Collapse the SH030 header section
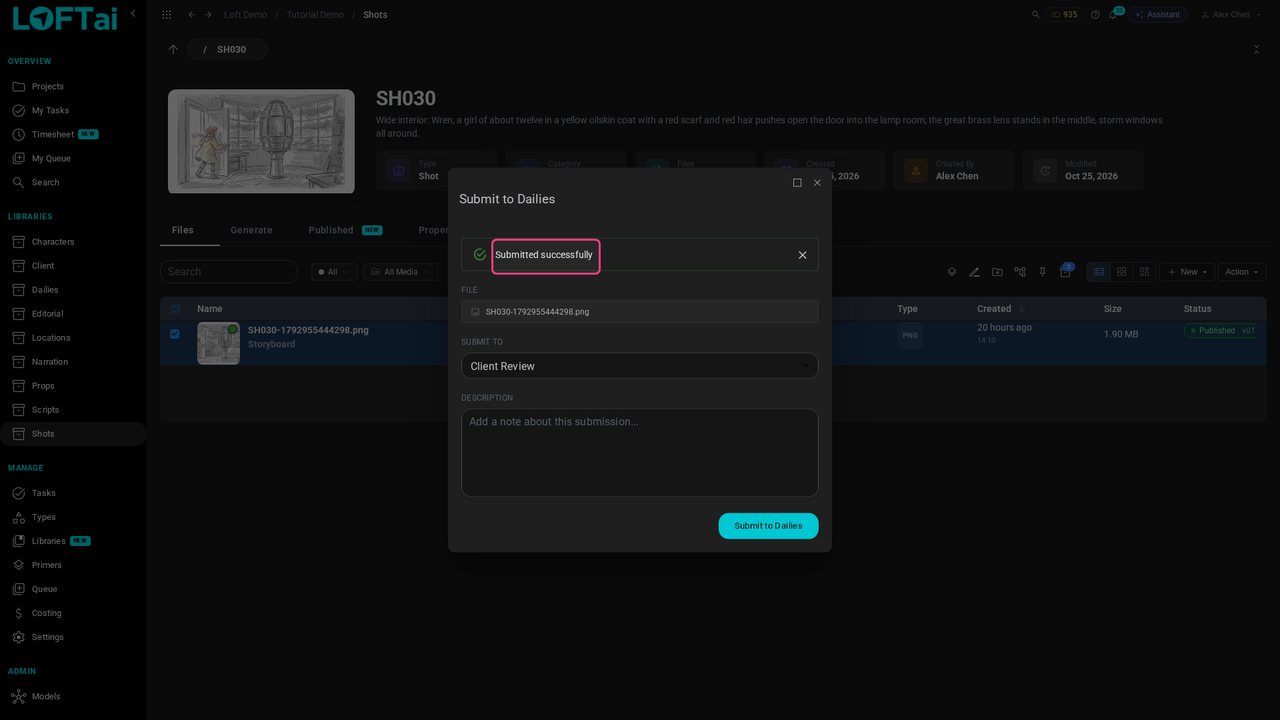1280x720 pixels. pyautogui.click(x=1257, y=49)
